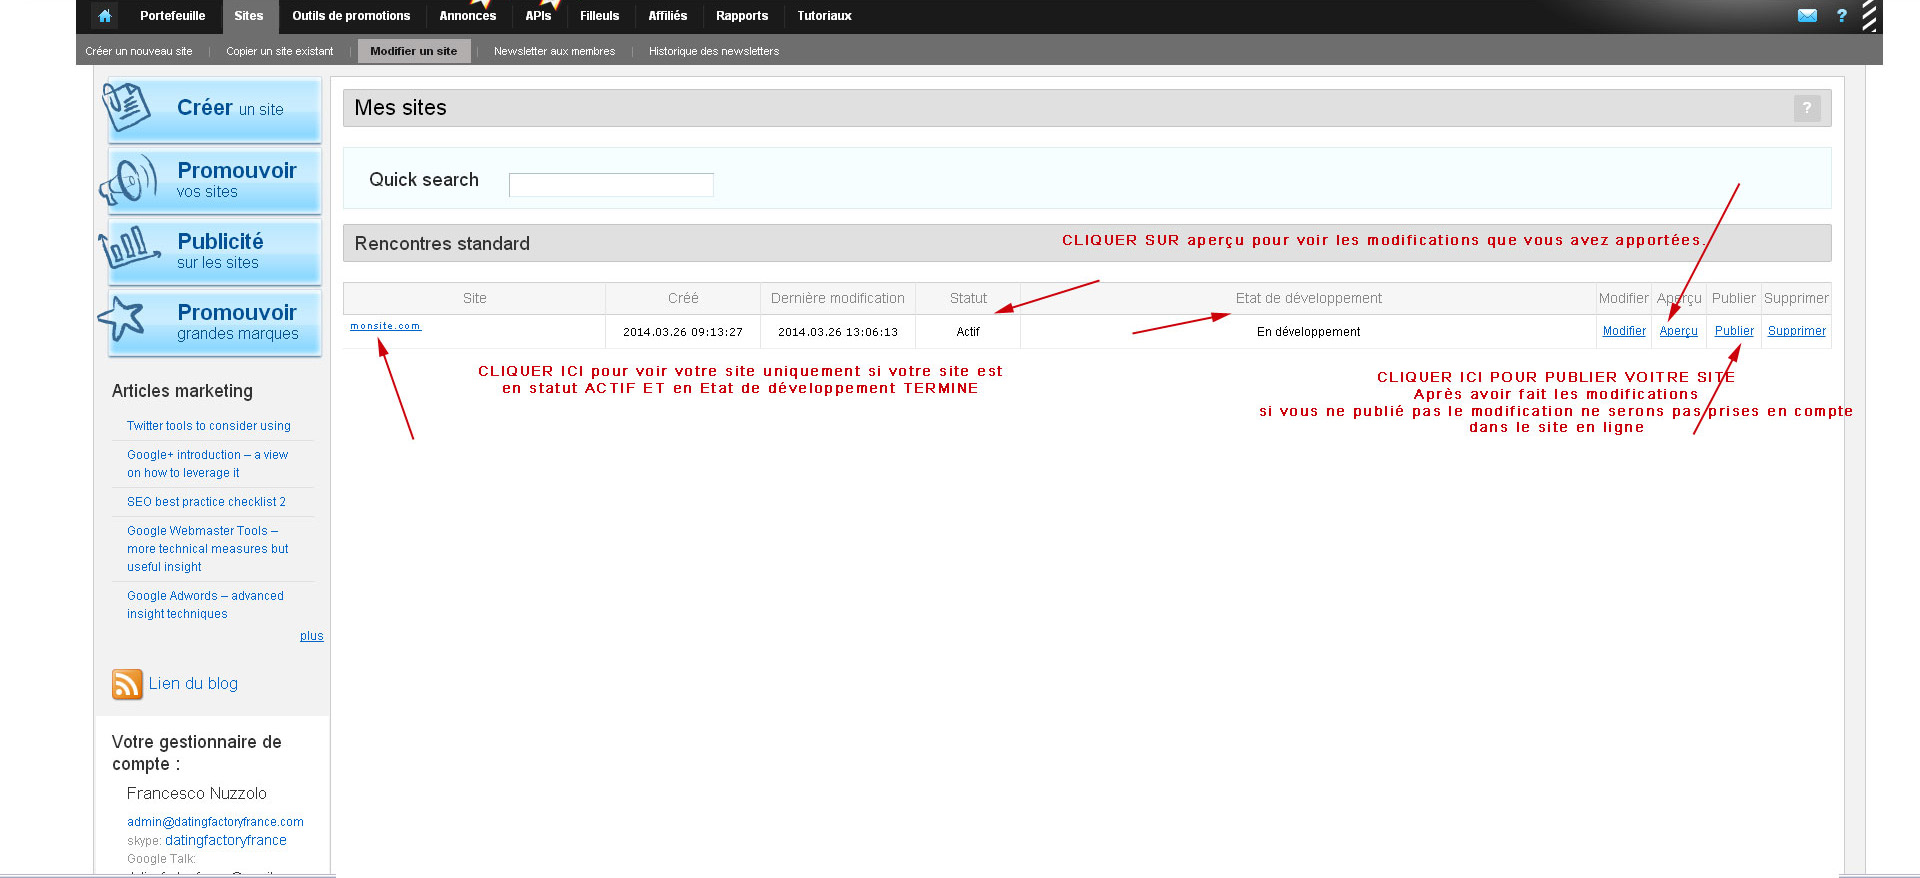
Task: Focus the Quick search field
Action: (611, 185)
